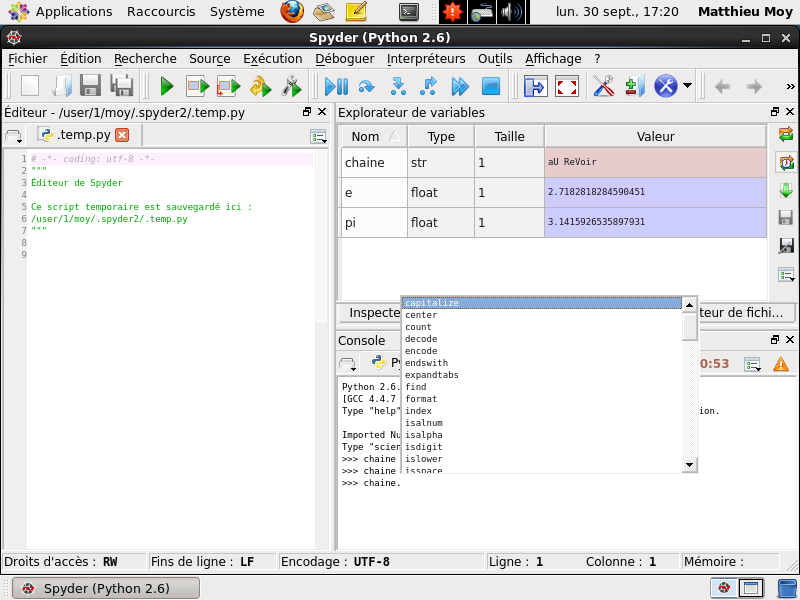
Task: Choose capitalize from the completion list
Action: (542, 303)
